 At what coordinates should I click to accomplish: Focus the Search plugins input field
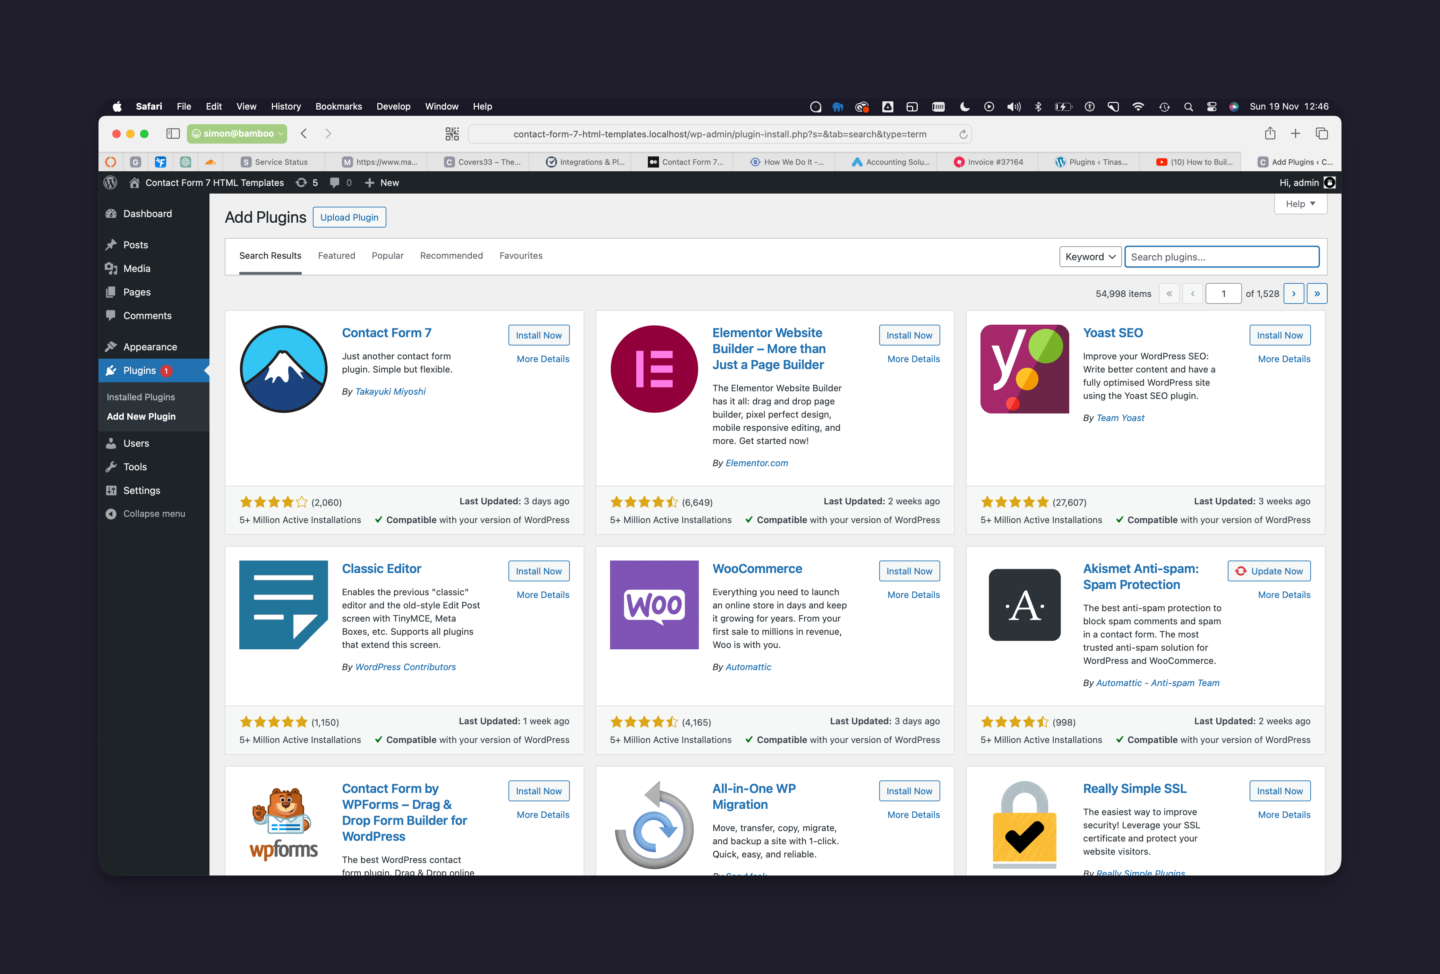point(1222,257)
